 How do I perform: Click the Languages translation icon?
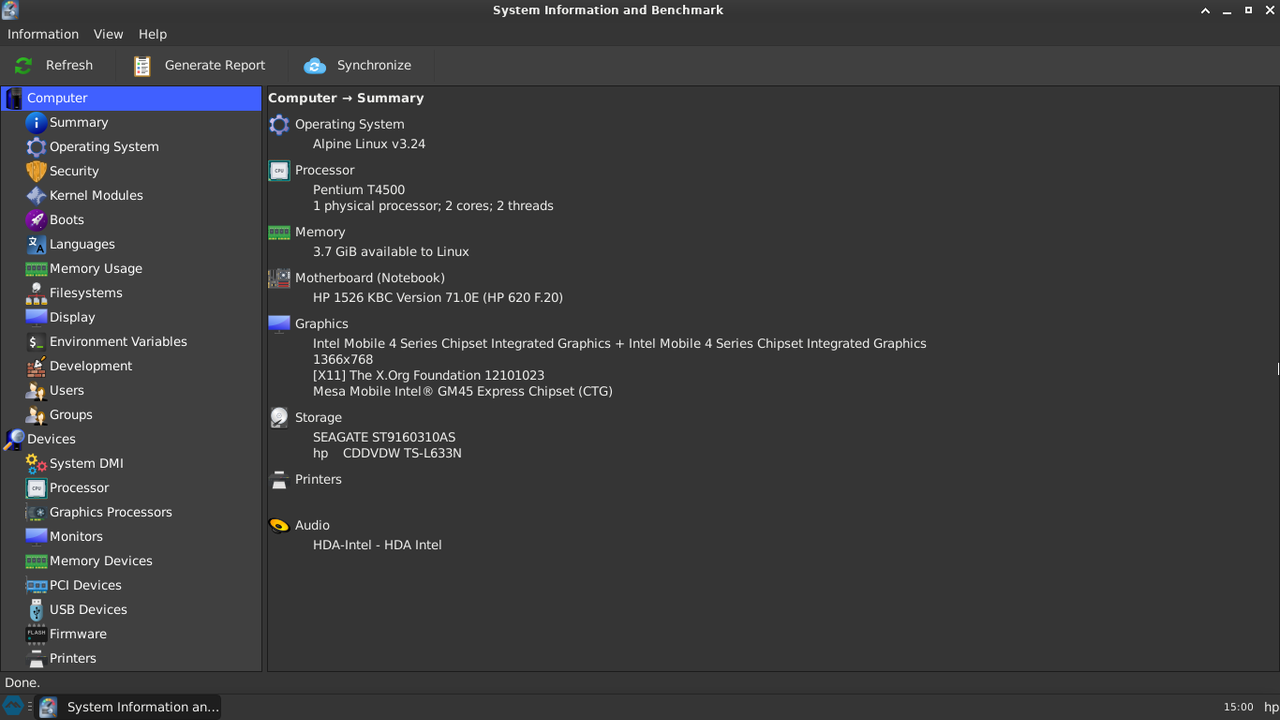click(36, 244)
